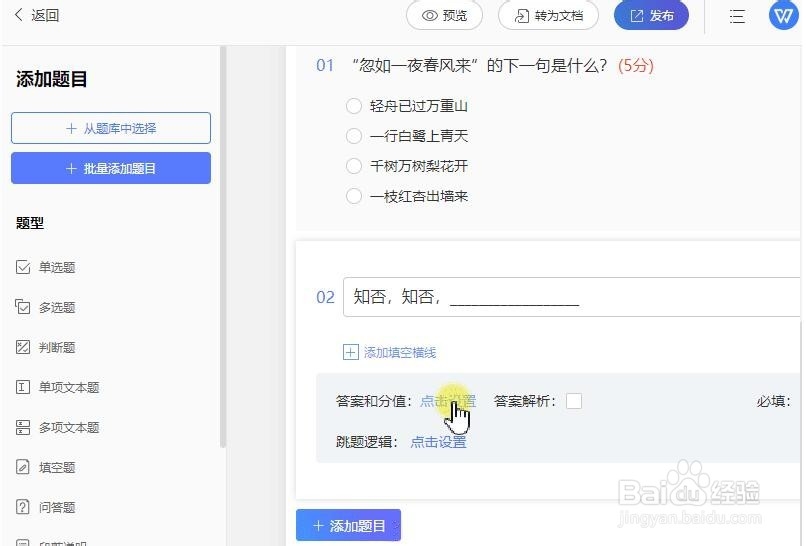
Task: Open 跳题逻辑 点击设置 link
Action: (x=438, y=442)
